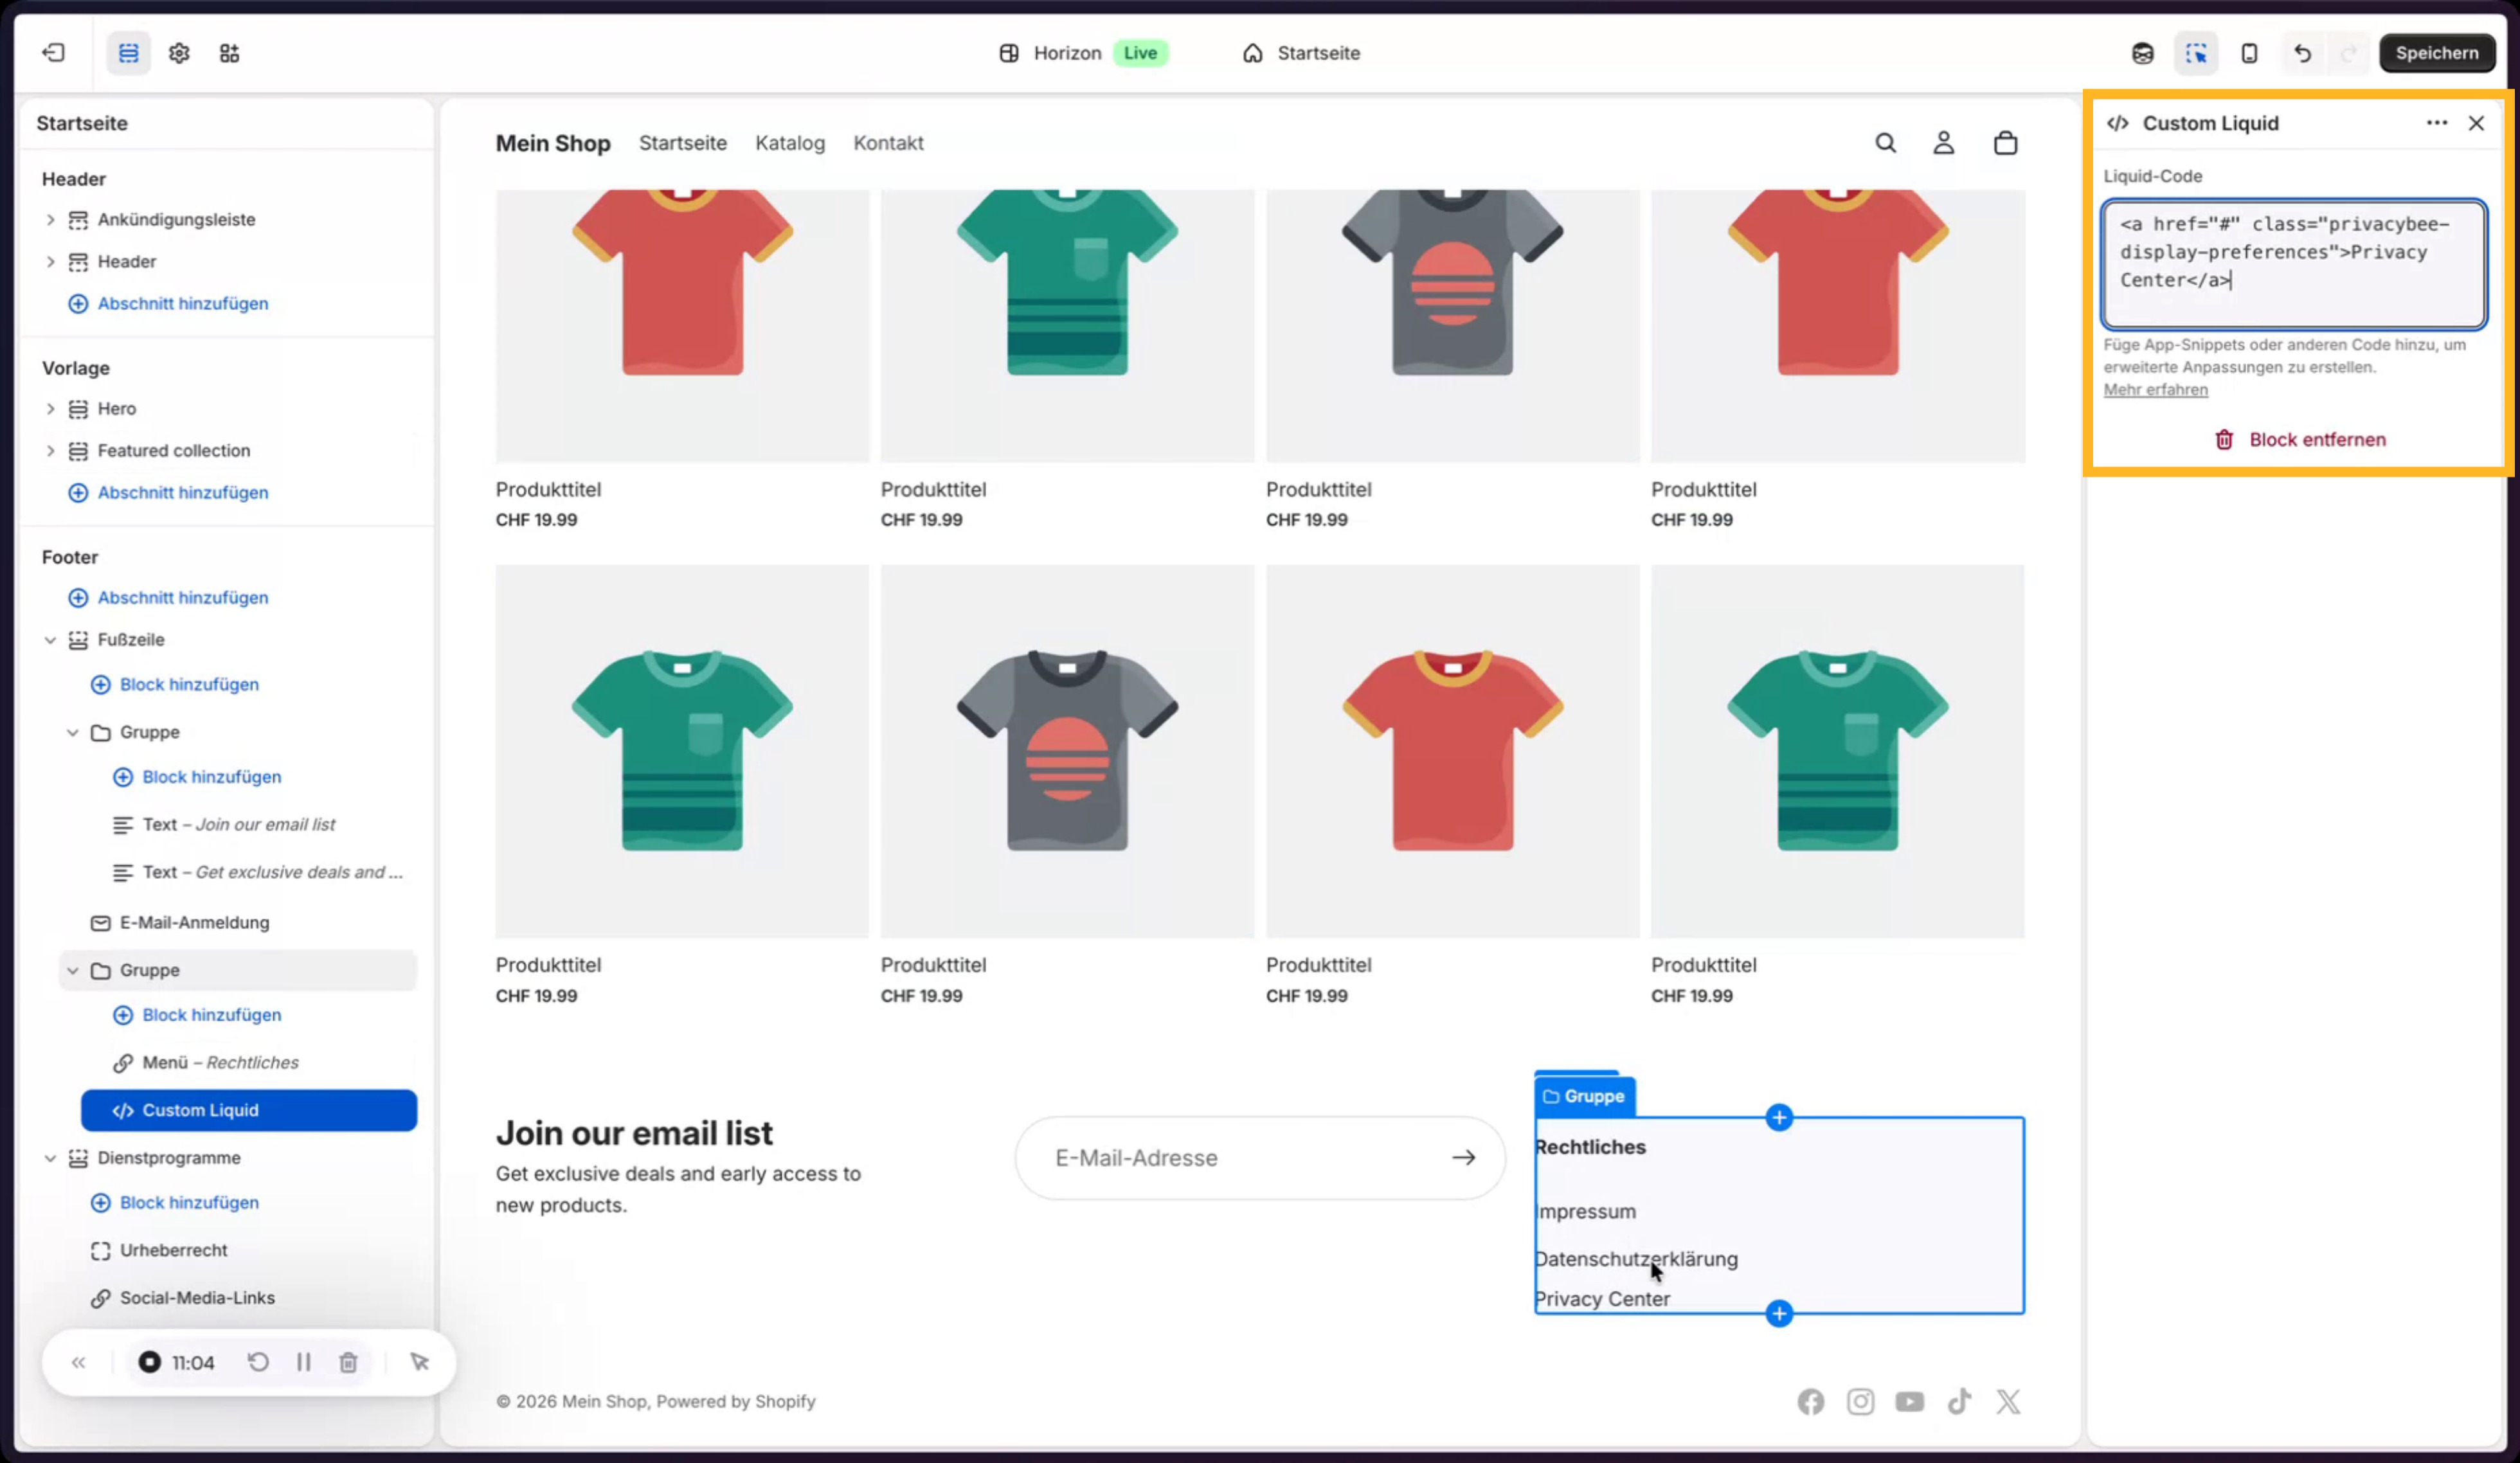Viewport: 2520px width, 1463px height.
Task: Click the exit editor icon
Action: [54, 53]
